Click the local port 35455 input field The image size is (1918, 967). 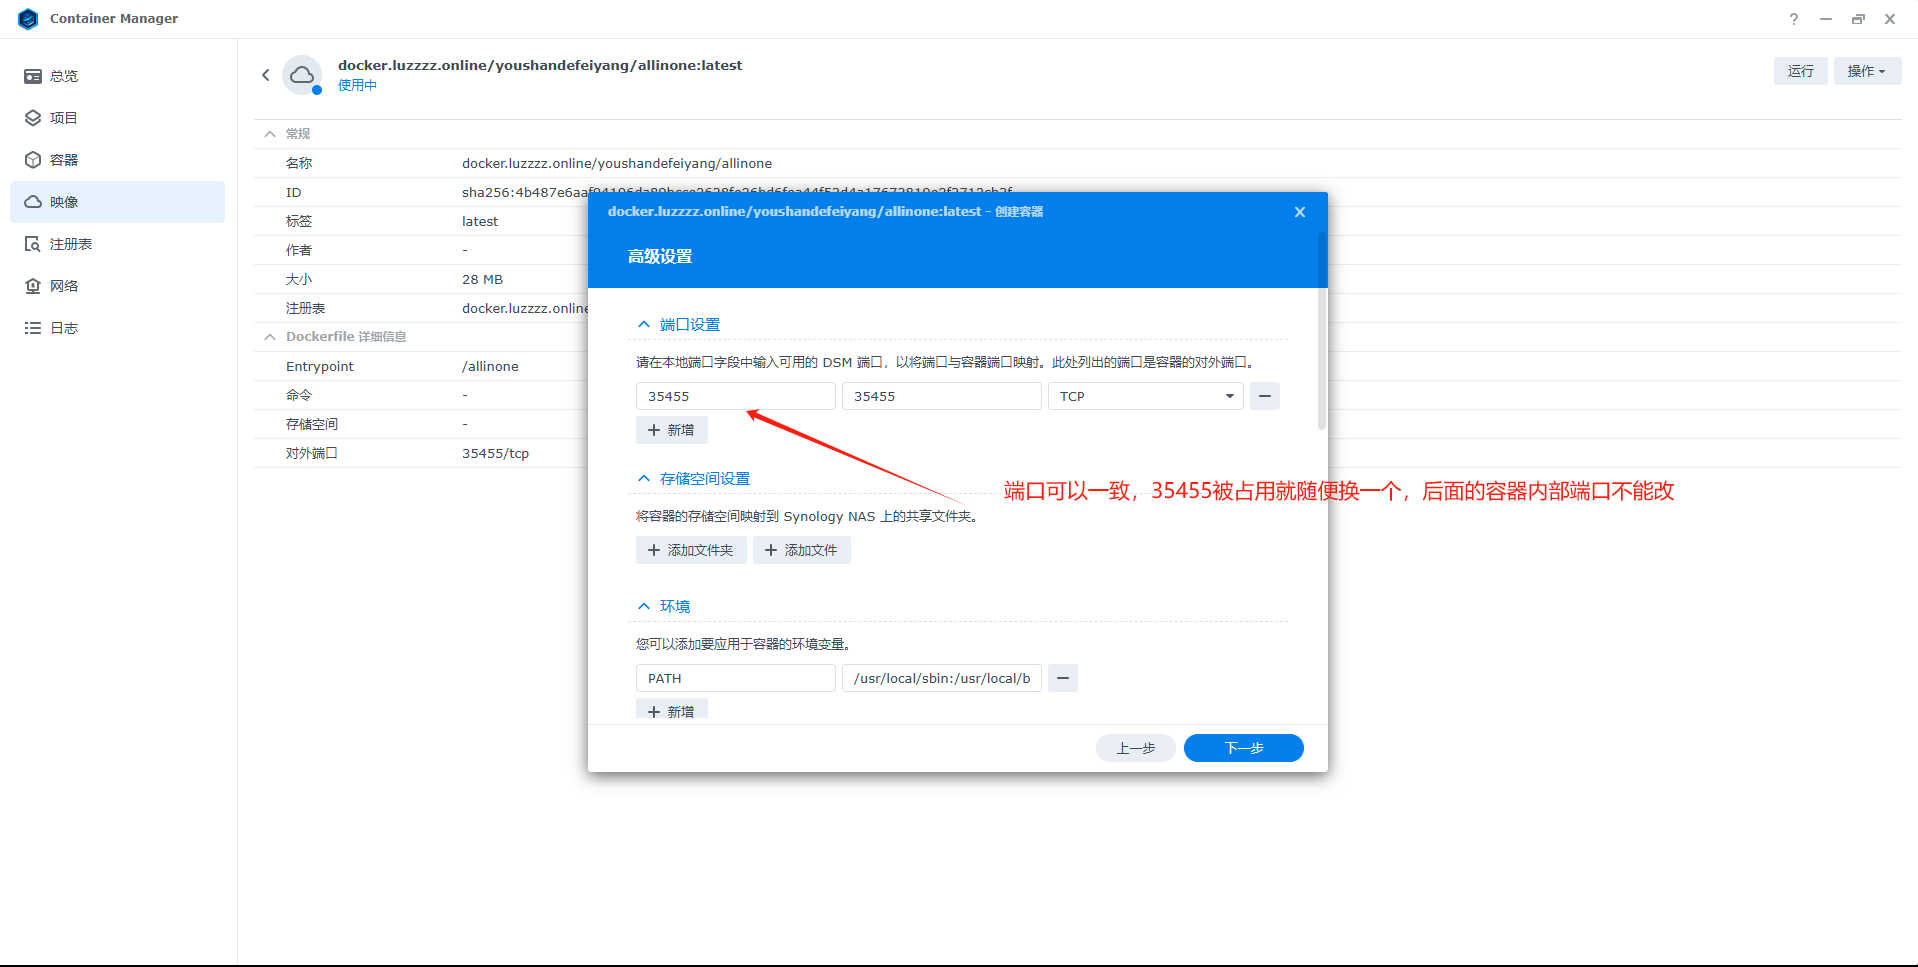735,396
